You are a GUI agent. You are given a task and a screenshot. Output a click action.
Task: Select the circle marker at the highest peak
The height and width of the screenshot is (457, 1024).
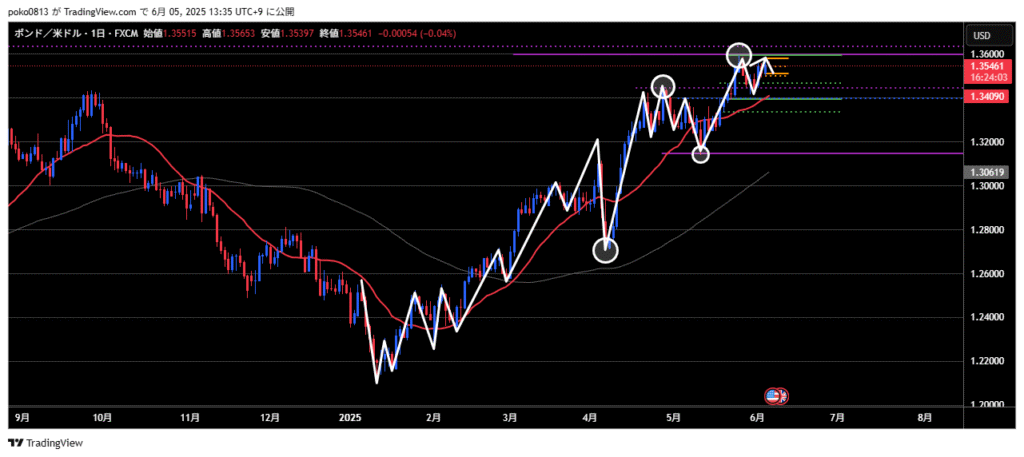pos(739,55)
